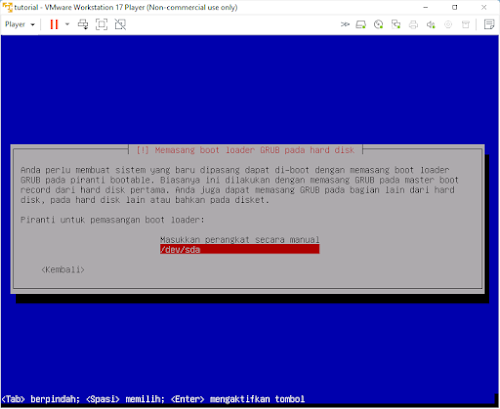This screenshot has height=409, width=500.
Task: Expand the power options dropdown arrow
Action: pyautogui.click(x=67, y=24)
